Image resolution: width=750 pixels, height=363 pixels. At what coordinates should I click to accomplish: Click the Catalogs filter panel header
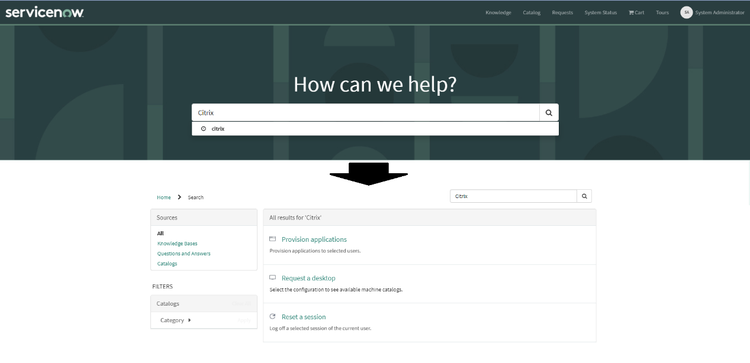[204, 304]
